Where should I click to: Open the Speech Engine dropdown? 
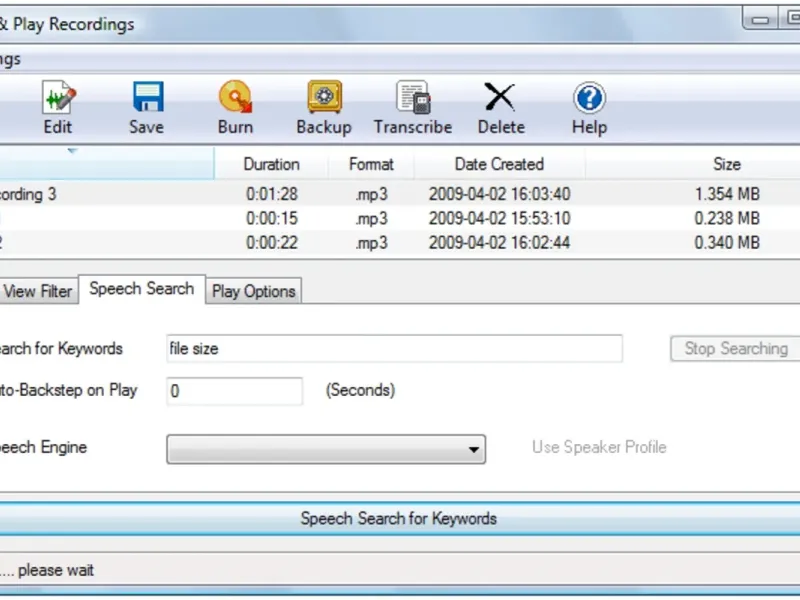[x=326, y=449]
